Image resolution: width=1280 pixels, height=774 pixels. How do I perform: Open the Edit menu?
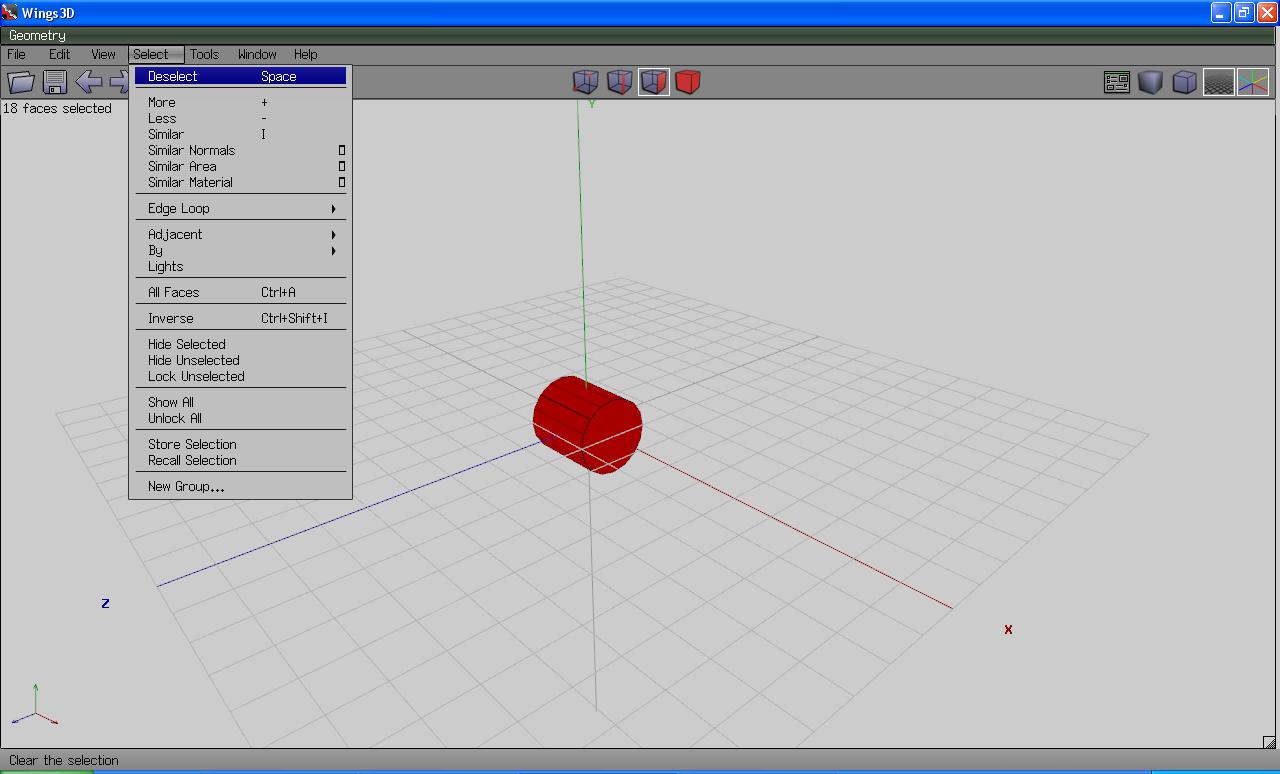[x=60, y=54]
